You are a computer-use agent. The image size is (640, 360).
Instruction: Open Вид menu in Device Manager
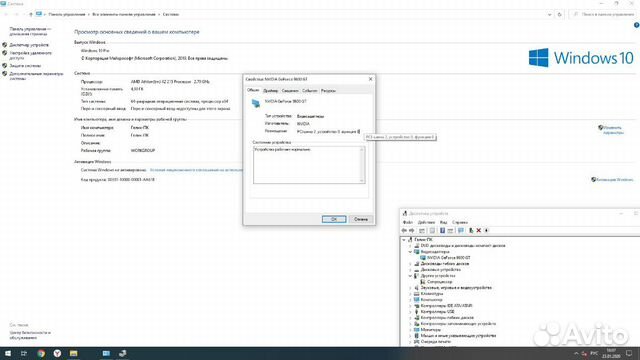click(443, 222)
